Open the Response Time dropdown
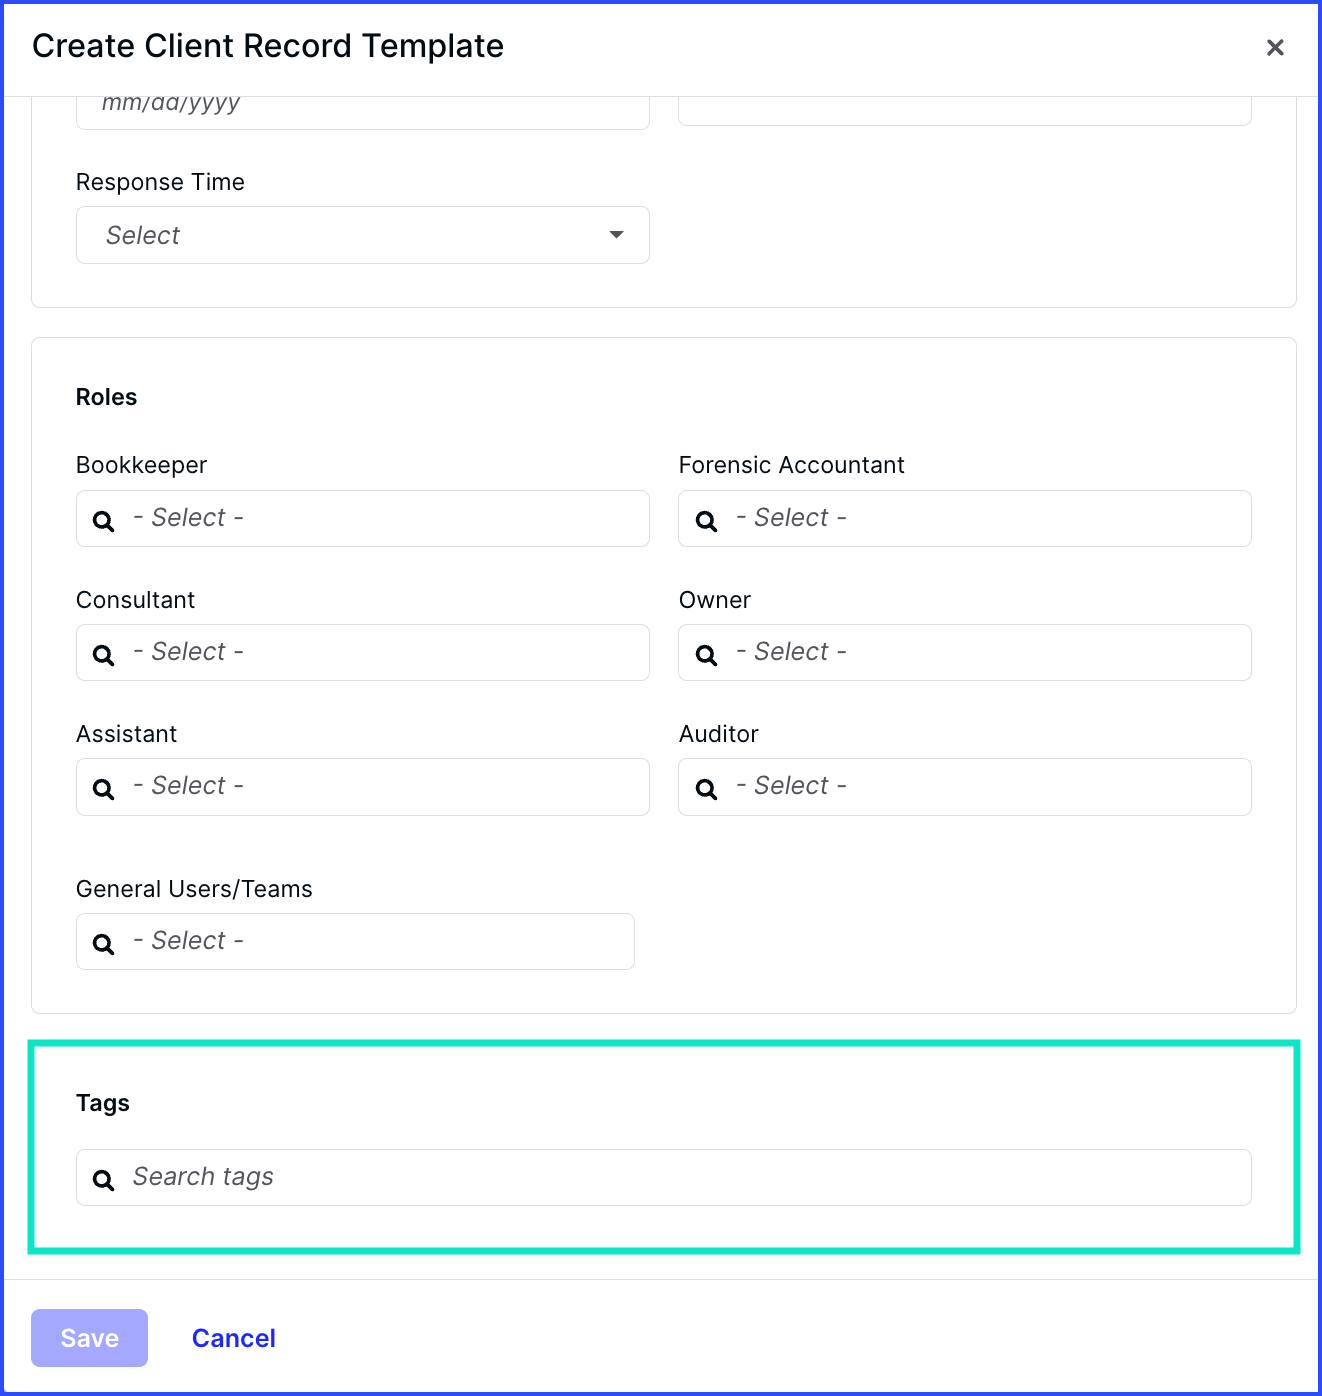This screenshot has height=1396, width=1322. coord(362,235)
